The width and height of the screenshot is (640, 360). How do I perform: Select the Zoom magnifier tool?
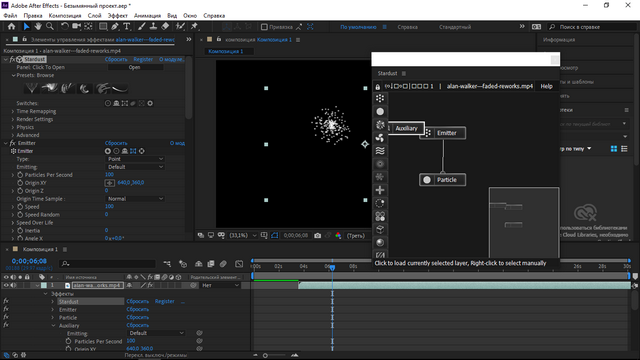tap(50, 27)
